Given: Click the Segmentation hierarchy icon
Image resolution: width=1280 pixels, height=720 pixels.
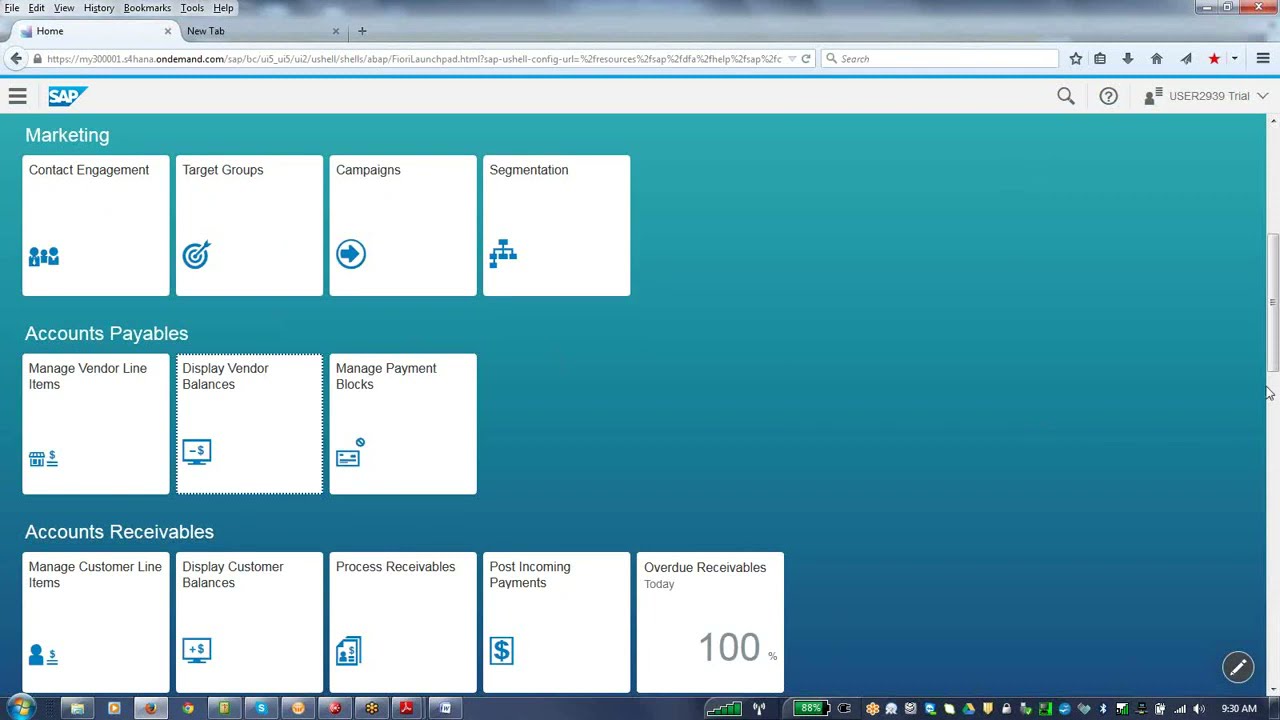Looking at the screenshot, I should 503,254.
